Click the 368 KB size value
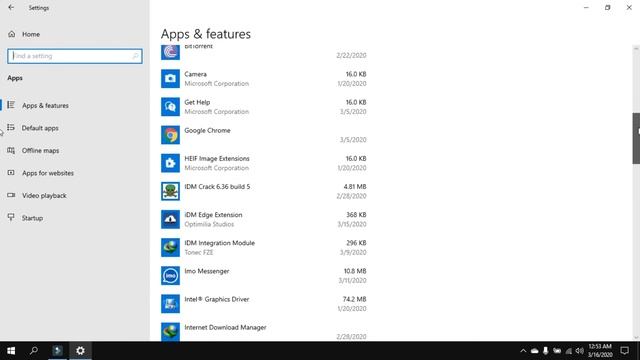Screen dimensions: 640x360 [356, 215]
